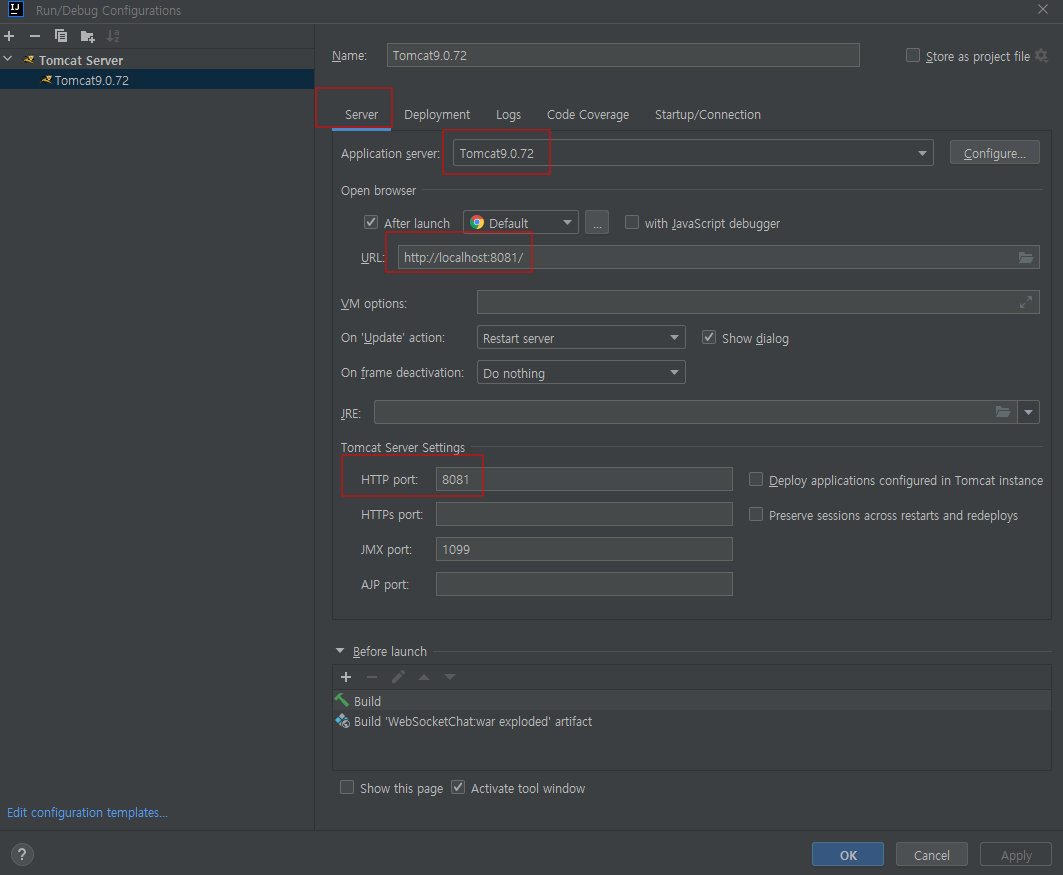
Task: Open the Code Coverage tab
Action: 588,115
